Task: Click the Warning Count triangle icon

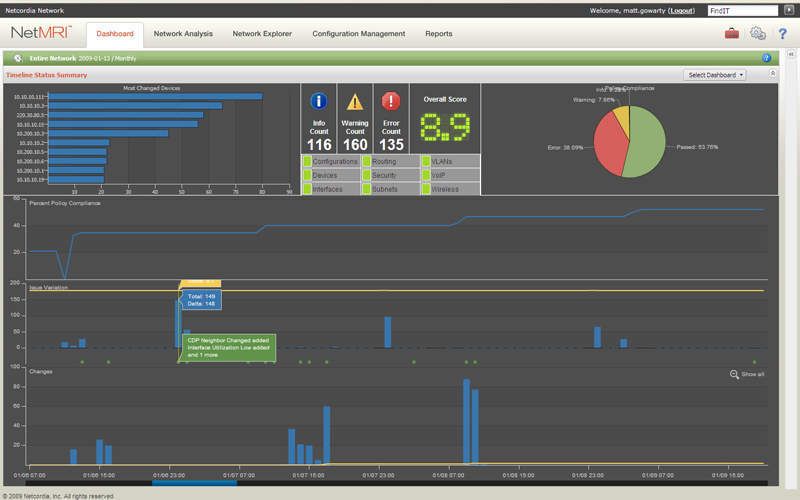Action: (355, 102)
